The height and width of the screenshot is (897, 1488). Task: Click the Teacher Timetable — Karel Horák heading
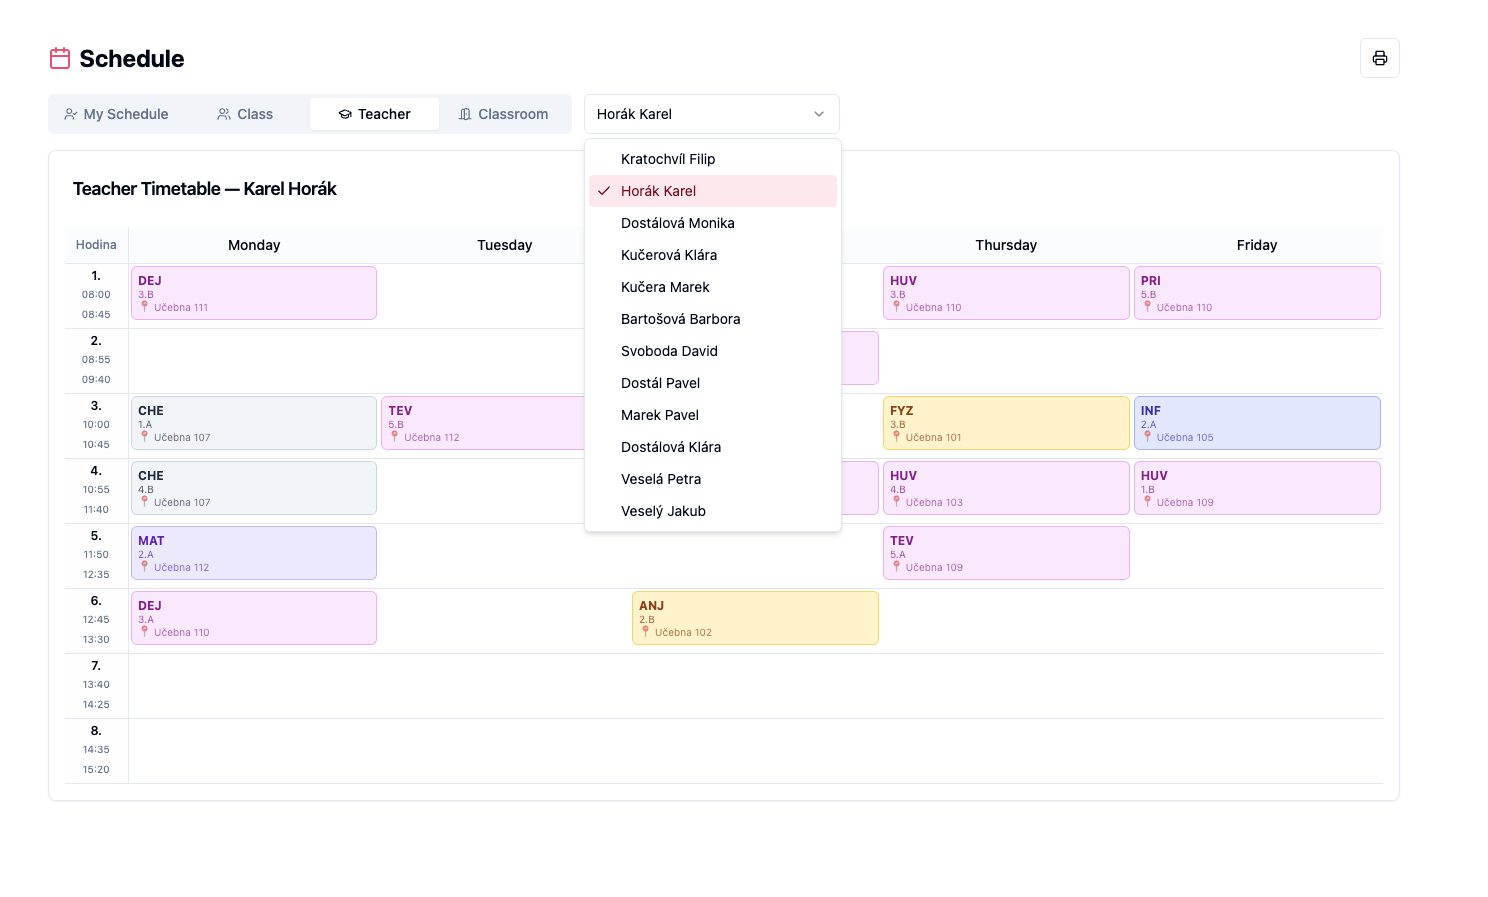click(205, 189)
